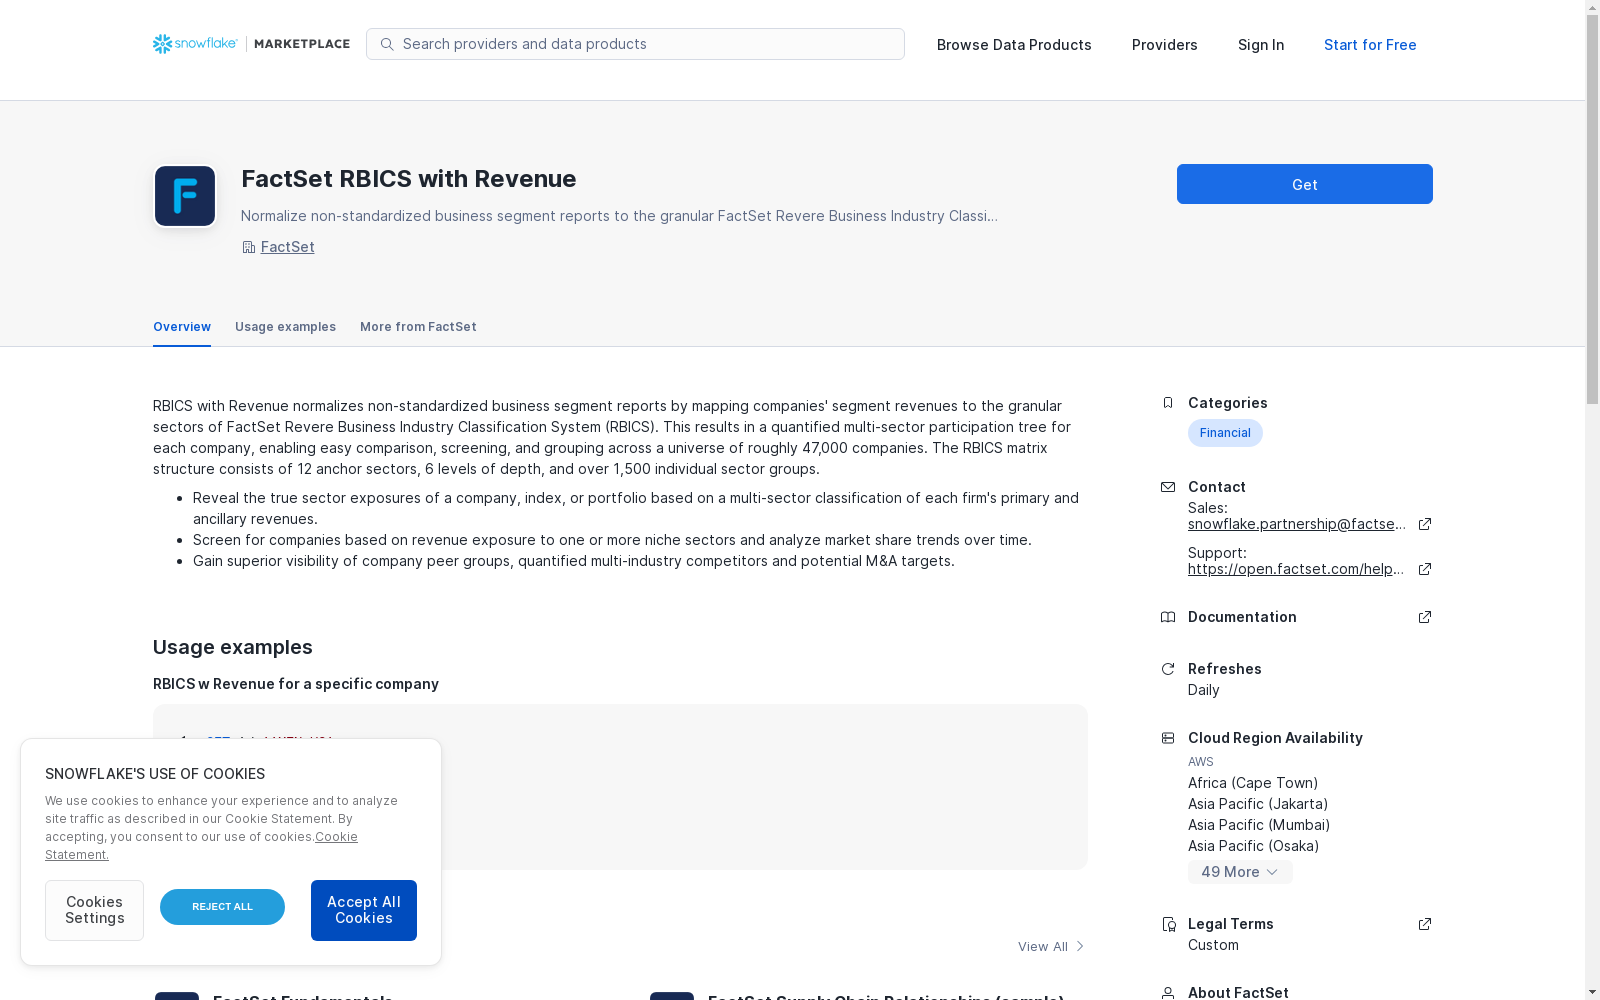Open the sales email external link icon

(1425, 524)
